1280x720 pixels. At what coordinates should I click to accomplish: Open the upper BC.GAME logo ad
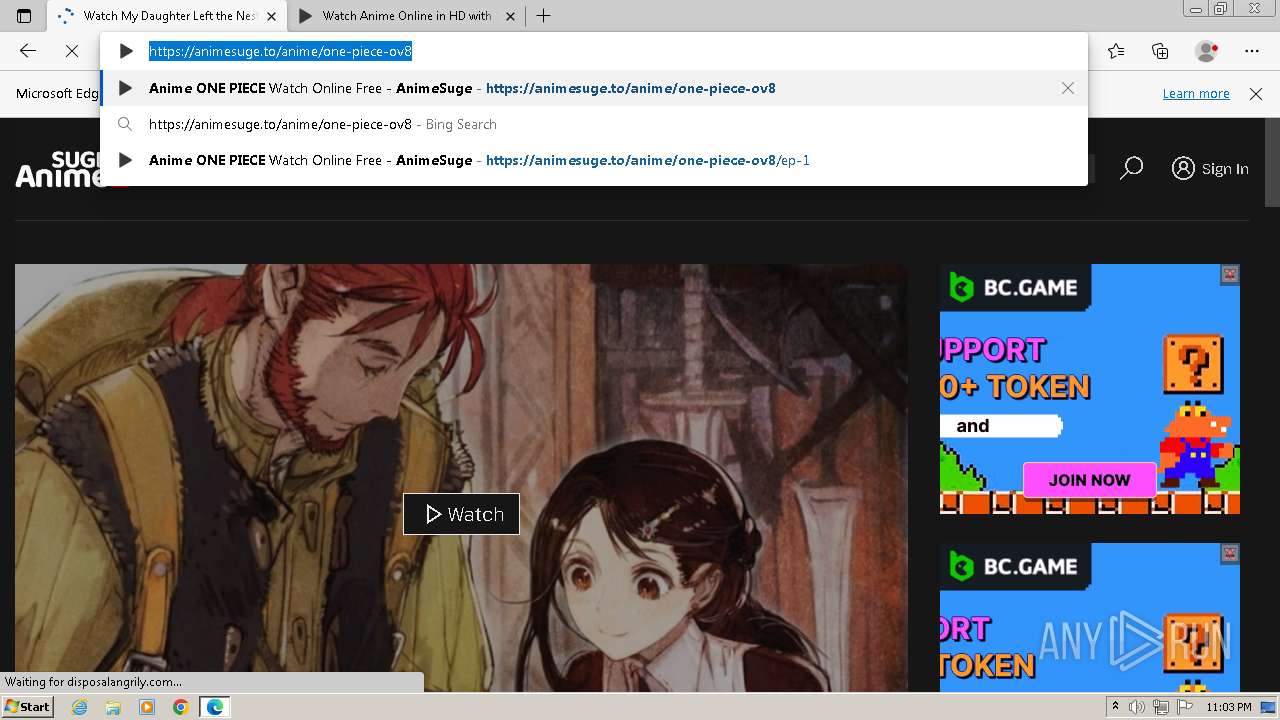tap(1015, 288)
